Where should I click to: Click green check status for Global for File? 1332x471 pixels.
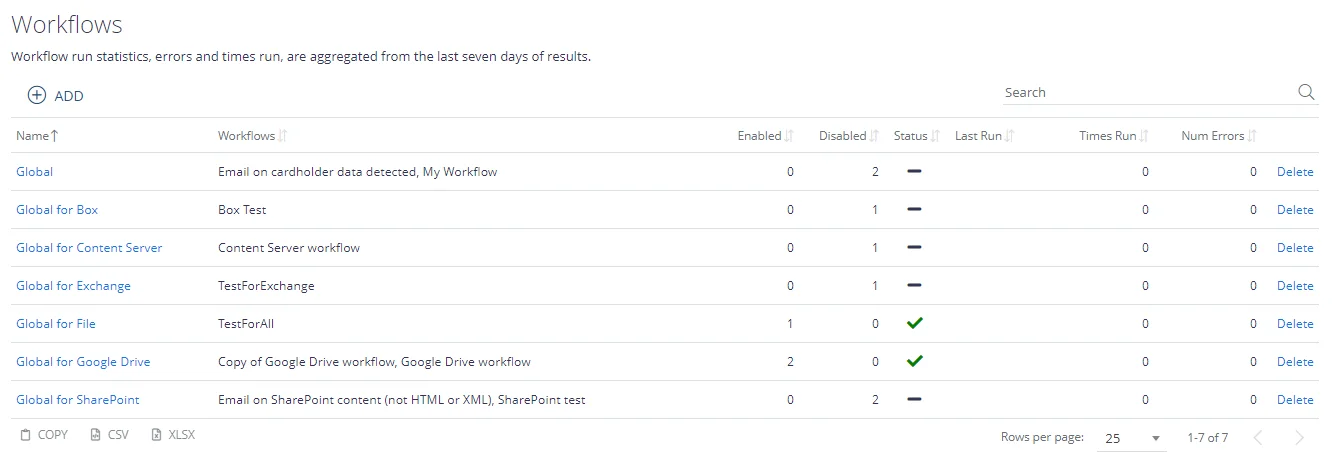pos(914,323)
